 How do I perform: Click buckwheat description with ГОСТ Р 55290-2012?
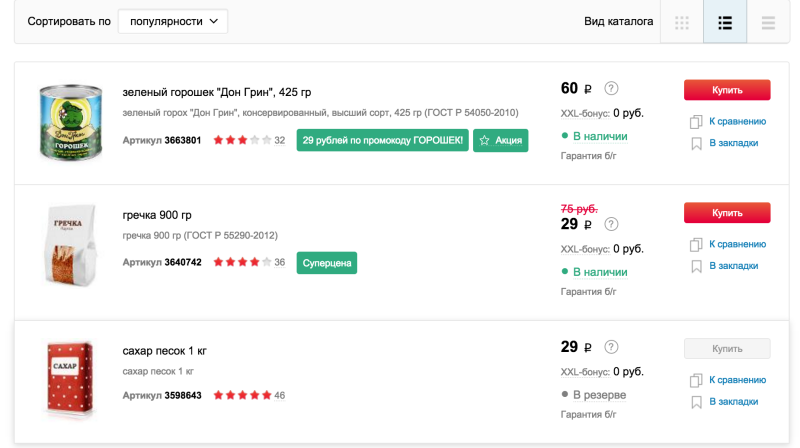pos(200,236)
